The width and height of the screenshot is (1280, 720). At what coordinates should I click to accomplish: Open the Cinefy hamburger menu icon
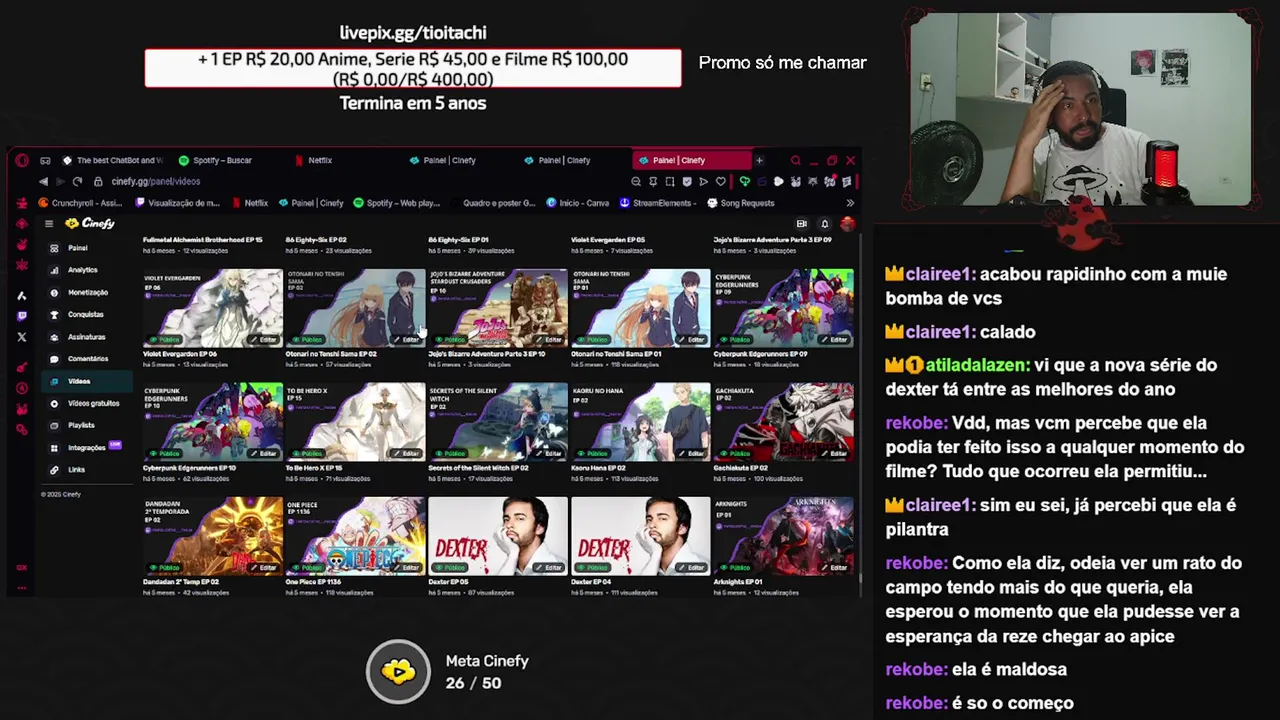point(48,224)
